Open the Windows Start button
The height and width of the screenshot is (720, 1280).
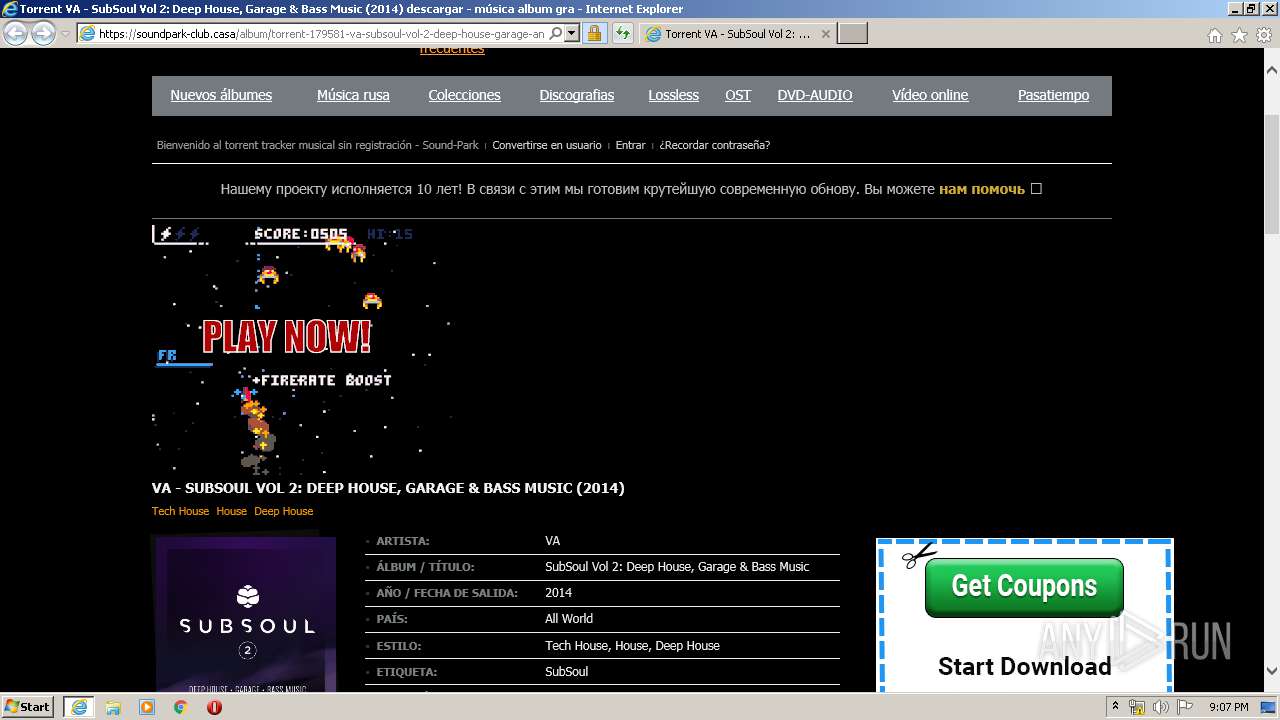[x=28, y=707]
